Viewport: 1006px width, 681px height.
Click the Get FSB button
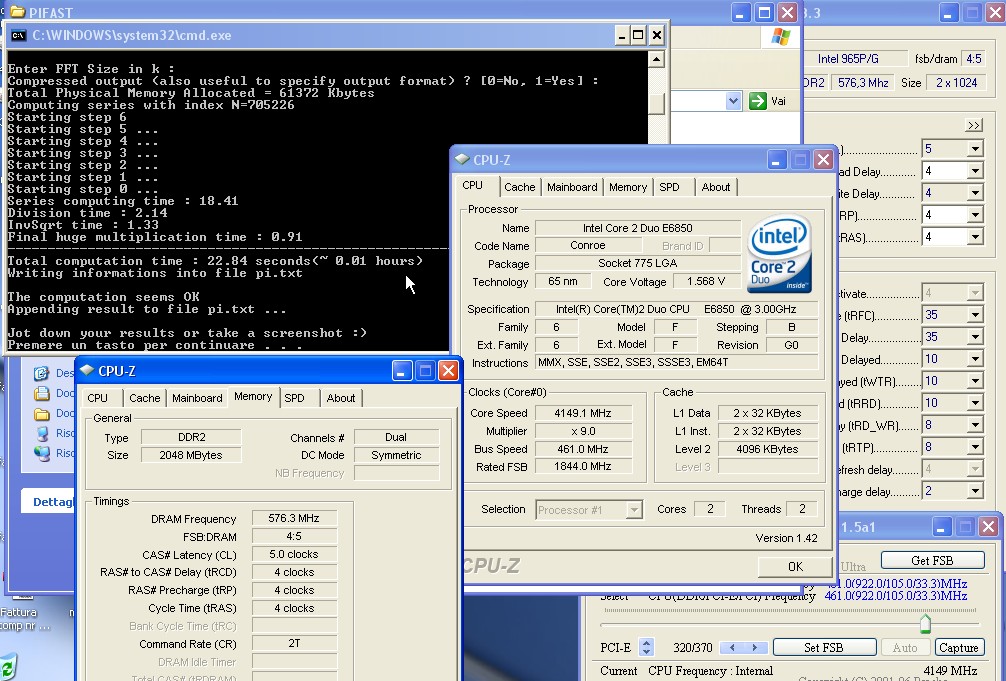(932, 560)
